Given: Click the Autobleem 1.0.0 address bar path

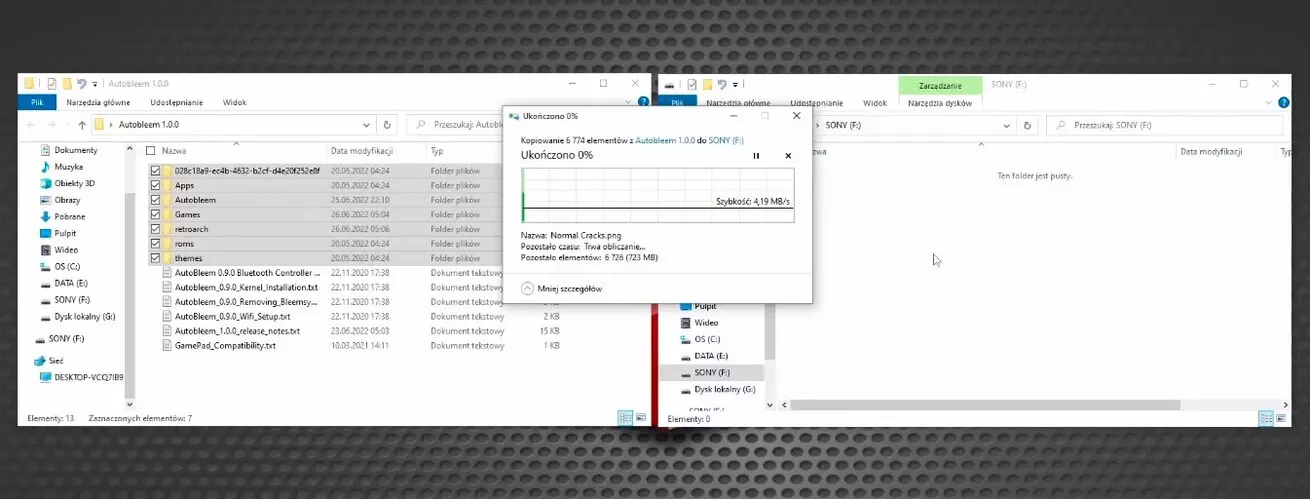Looking at the screenshot, I should (149, 125).
